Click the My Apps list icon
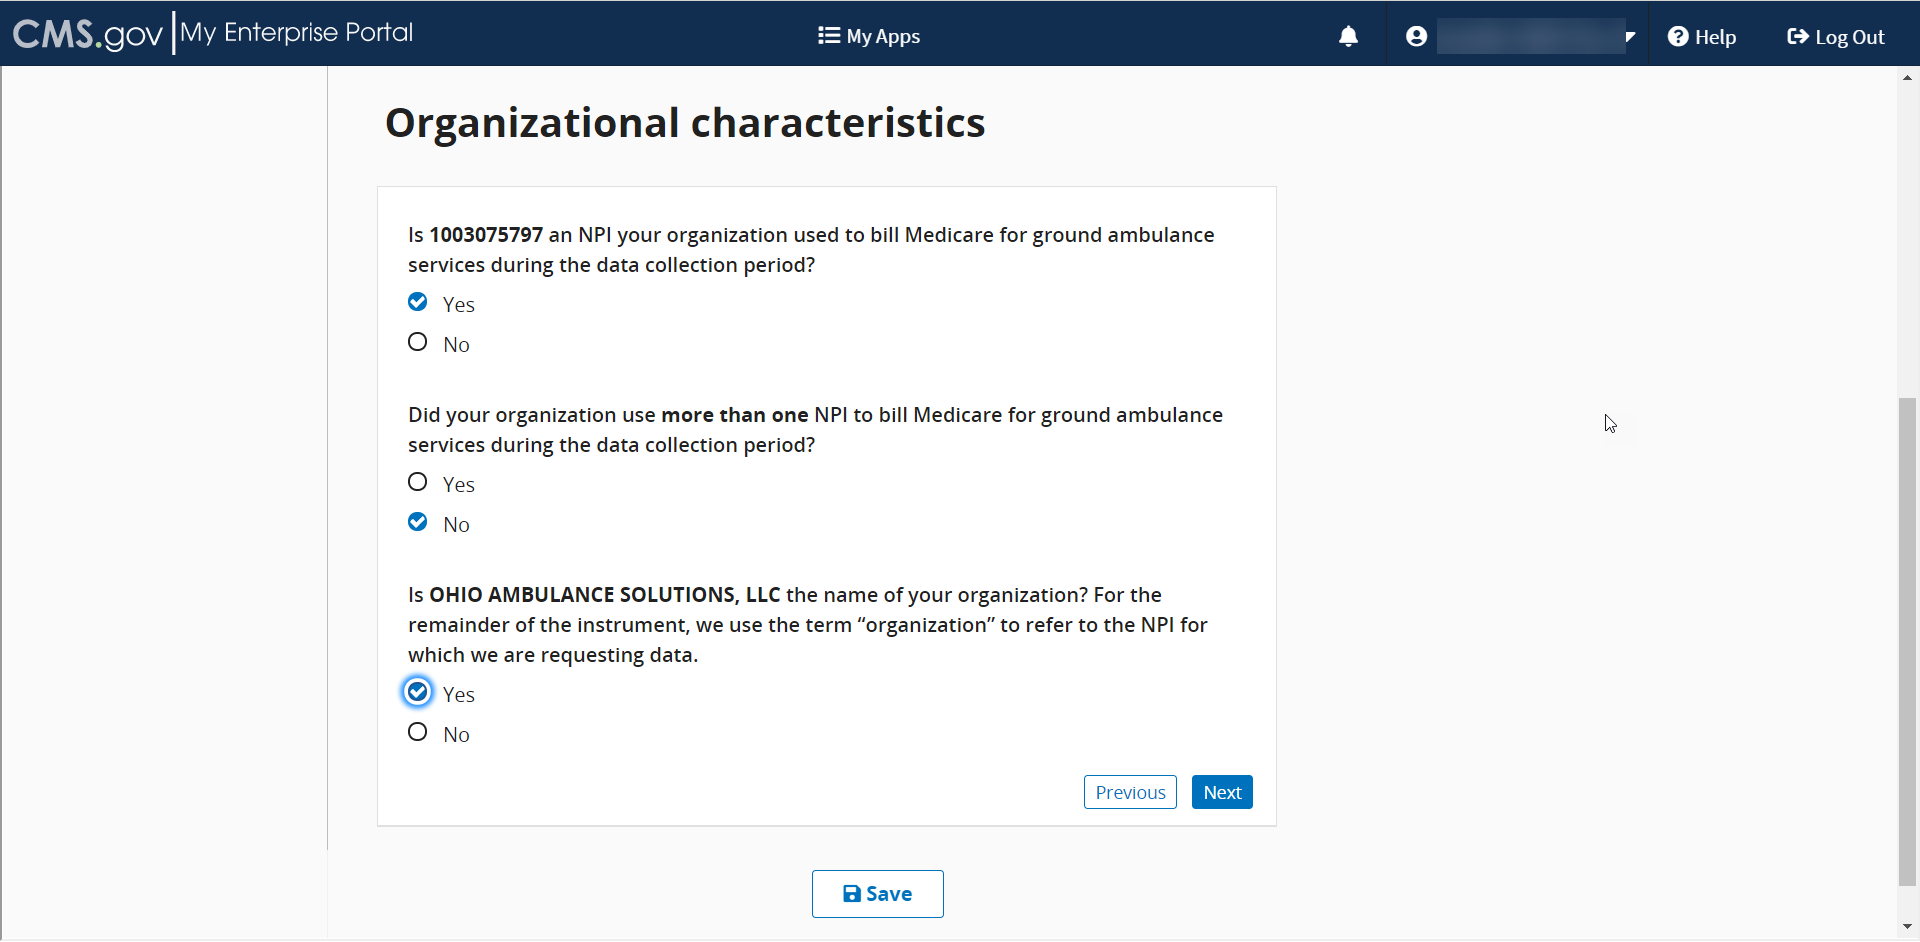 point(828,36)
